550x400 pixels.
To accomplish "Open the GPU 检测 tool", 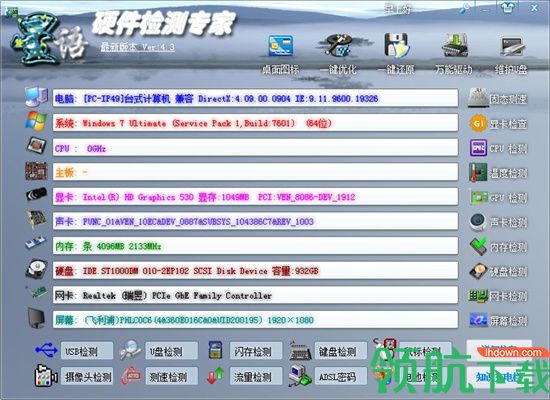I will click(x=498, y=198).
